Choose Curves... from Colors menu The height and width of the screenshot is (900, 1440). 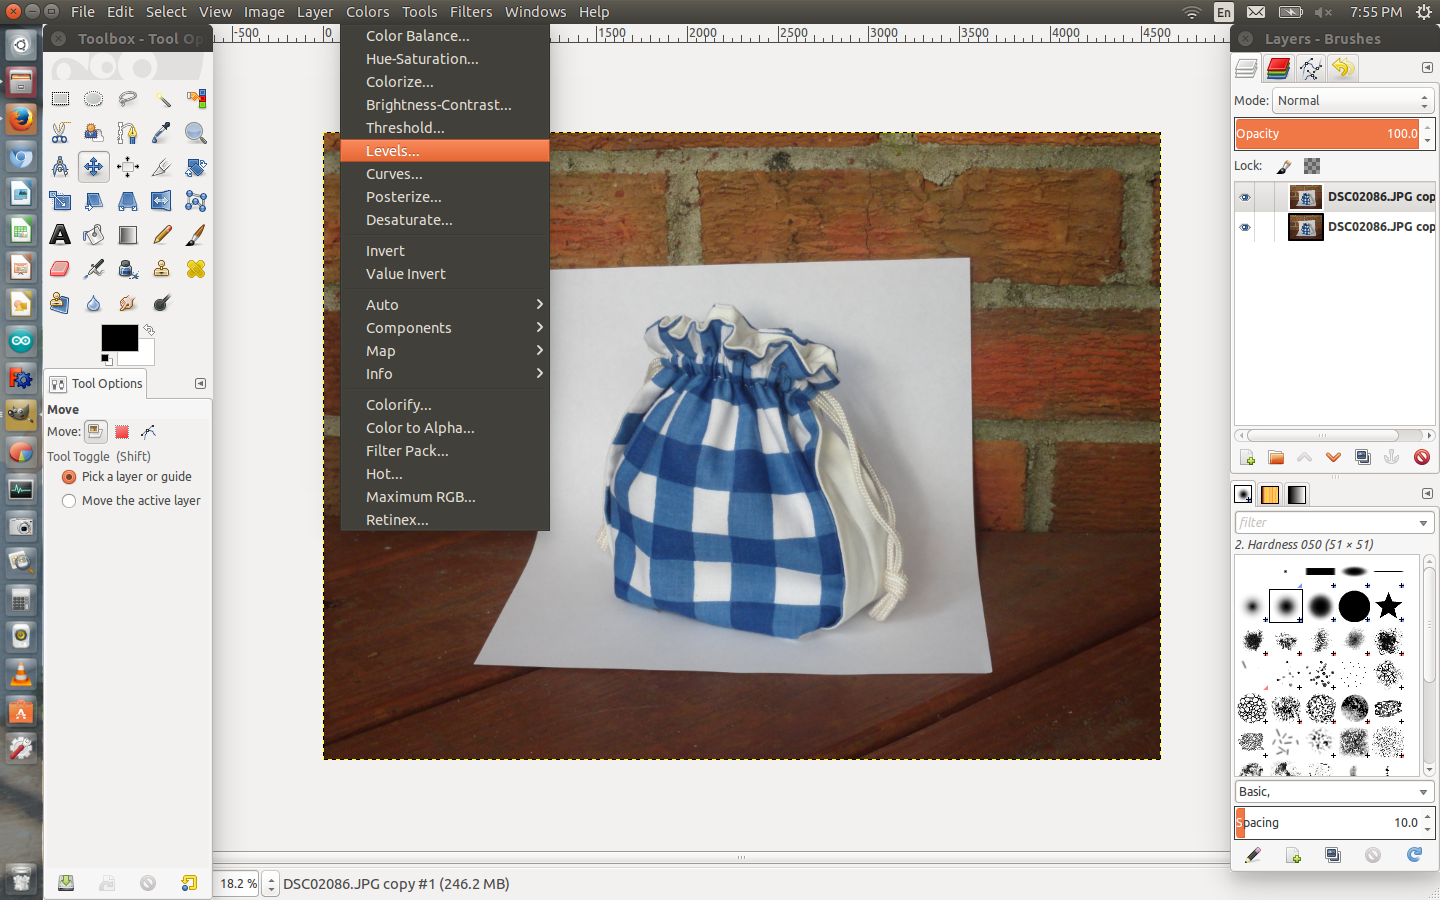pyautogui.click(x=445, y=174)
